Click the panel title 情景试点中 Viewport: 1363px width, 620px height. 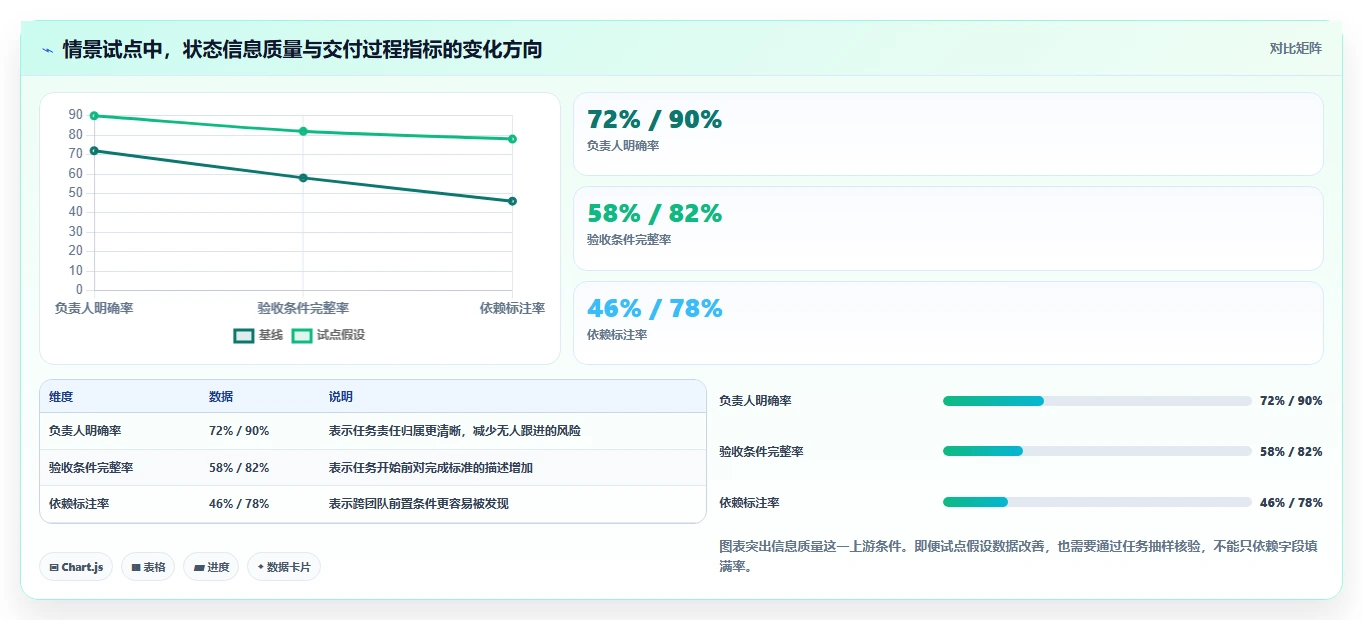302,50
